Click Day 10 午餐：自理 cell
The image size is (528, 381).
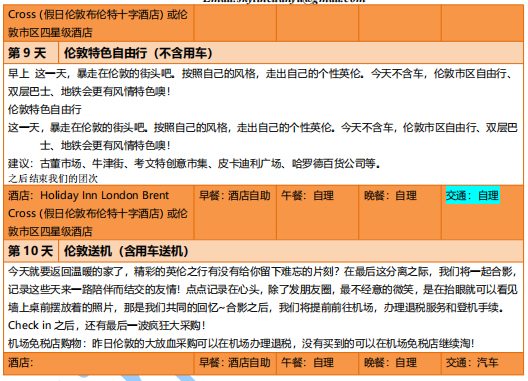(x=307, y=362)
